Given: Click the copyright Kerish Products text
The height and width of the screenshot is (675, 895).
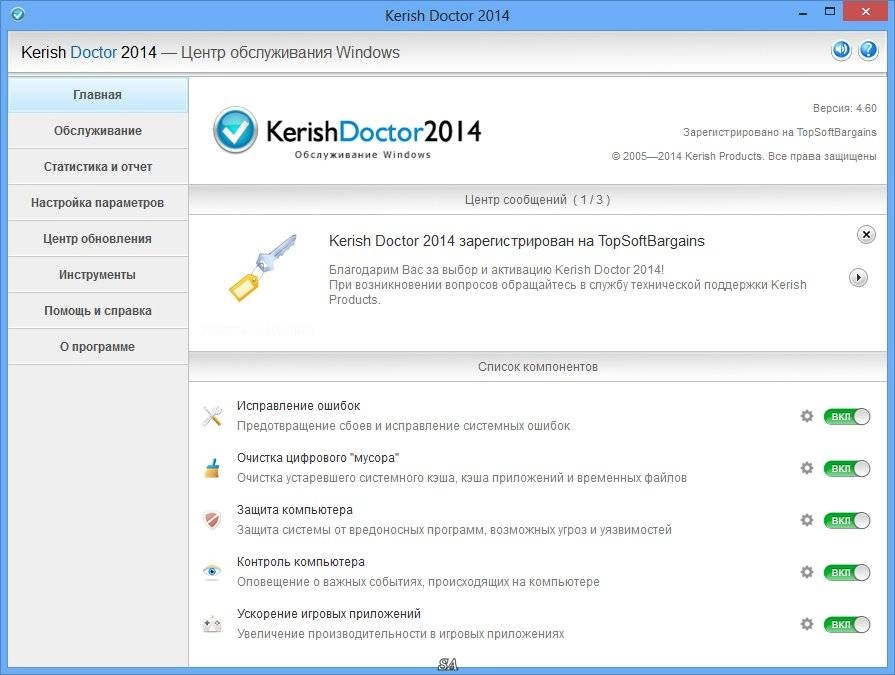Looking at the screenshot, I should 744,156.
